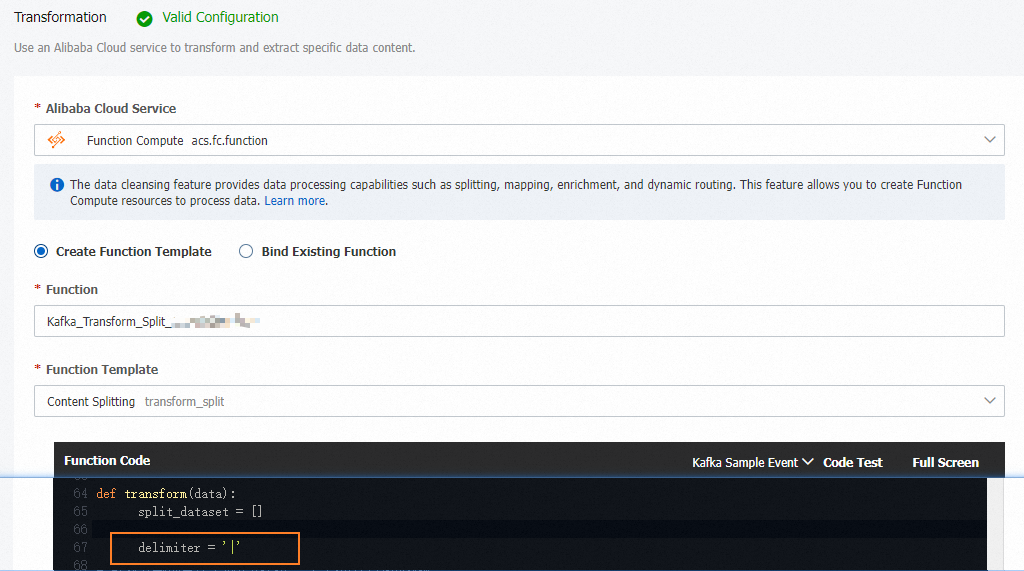
Task: Select the Create Function Template radio button
Action: pyautogui.click(x=41, y=252)
